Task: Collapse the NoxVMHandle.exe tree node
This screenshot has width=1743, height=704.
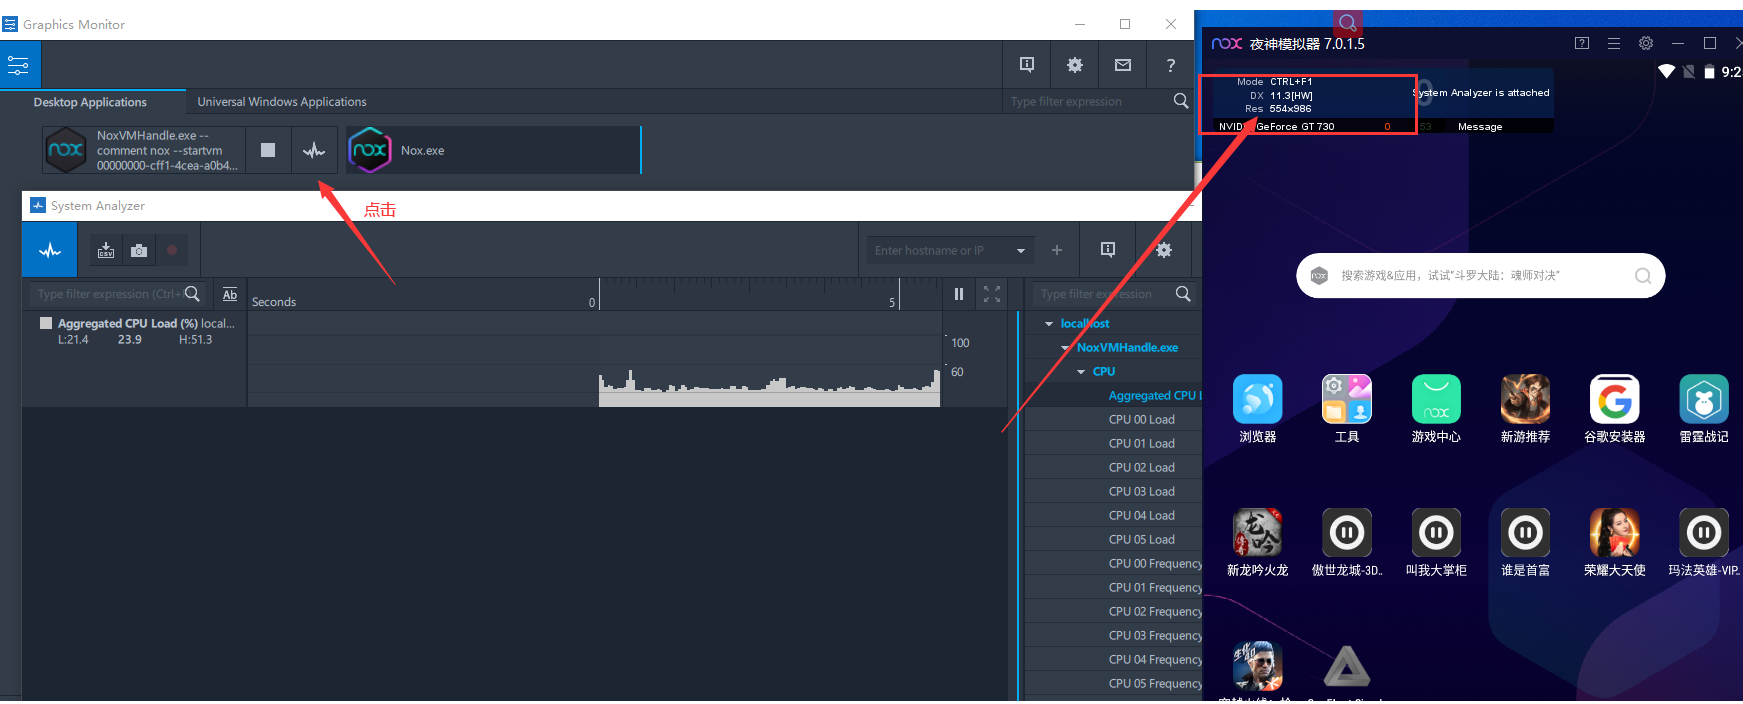Action: coord(1065,348)
